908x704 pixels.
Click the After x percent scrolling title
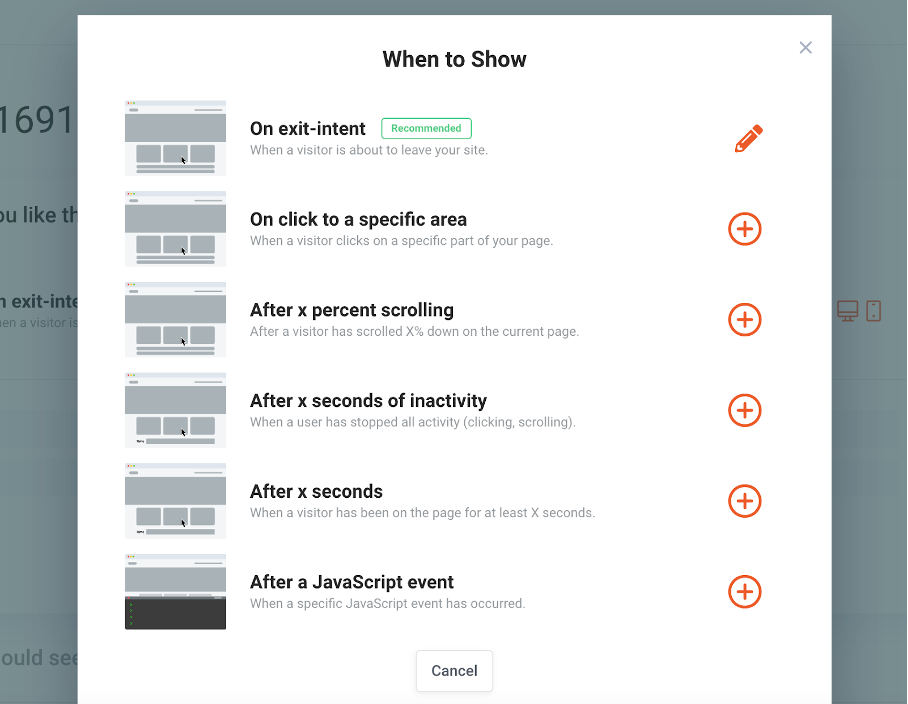click(352, 310)
